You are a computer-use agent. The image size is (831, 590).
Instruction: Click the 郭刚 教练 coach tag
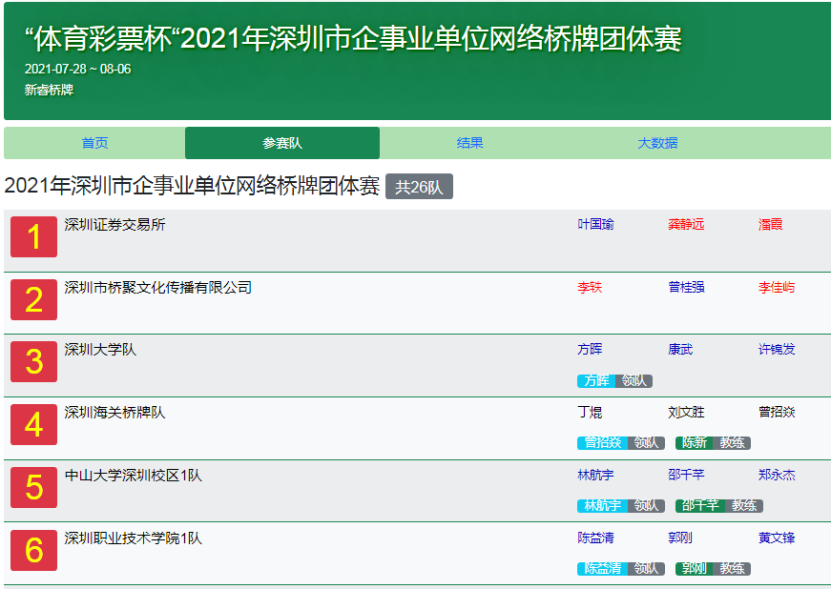713,568
